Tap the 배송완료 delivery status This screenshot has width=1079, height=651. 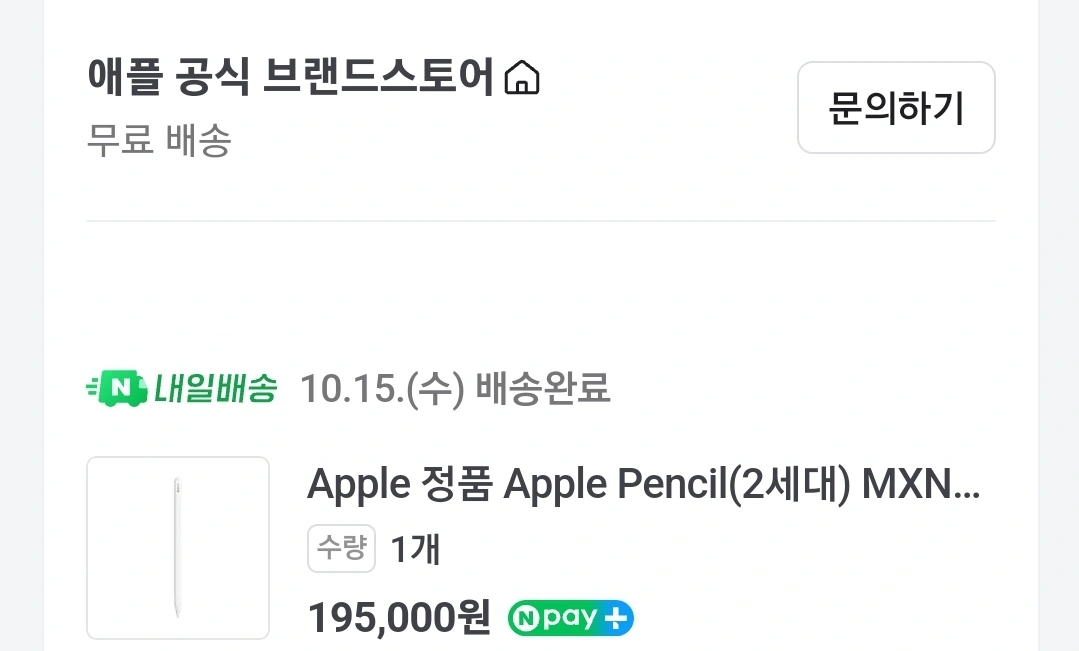pyautogui.click(x=542, y=388)
